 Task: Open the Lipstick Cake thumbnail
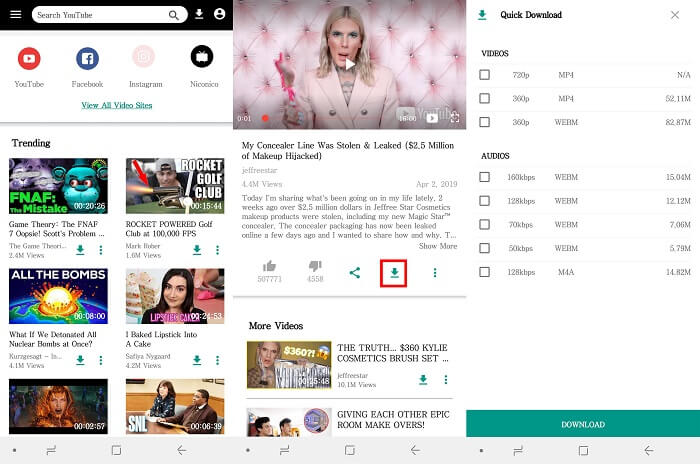[x=175, y=296]
